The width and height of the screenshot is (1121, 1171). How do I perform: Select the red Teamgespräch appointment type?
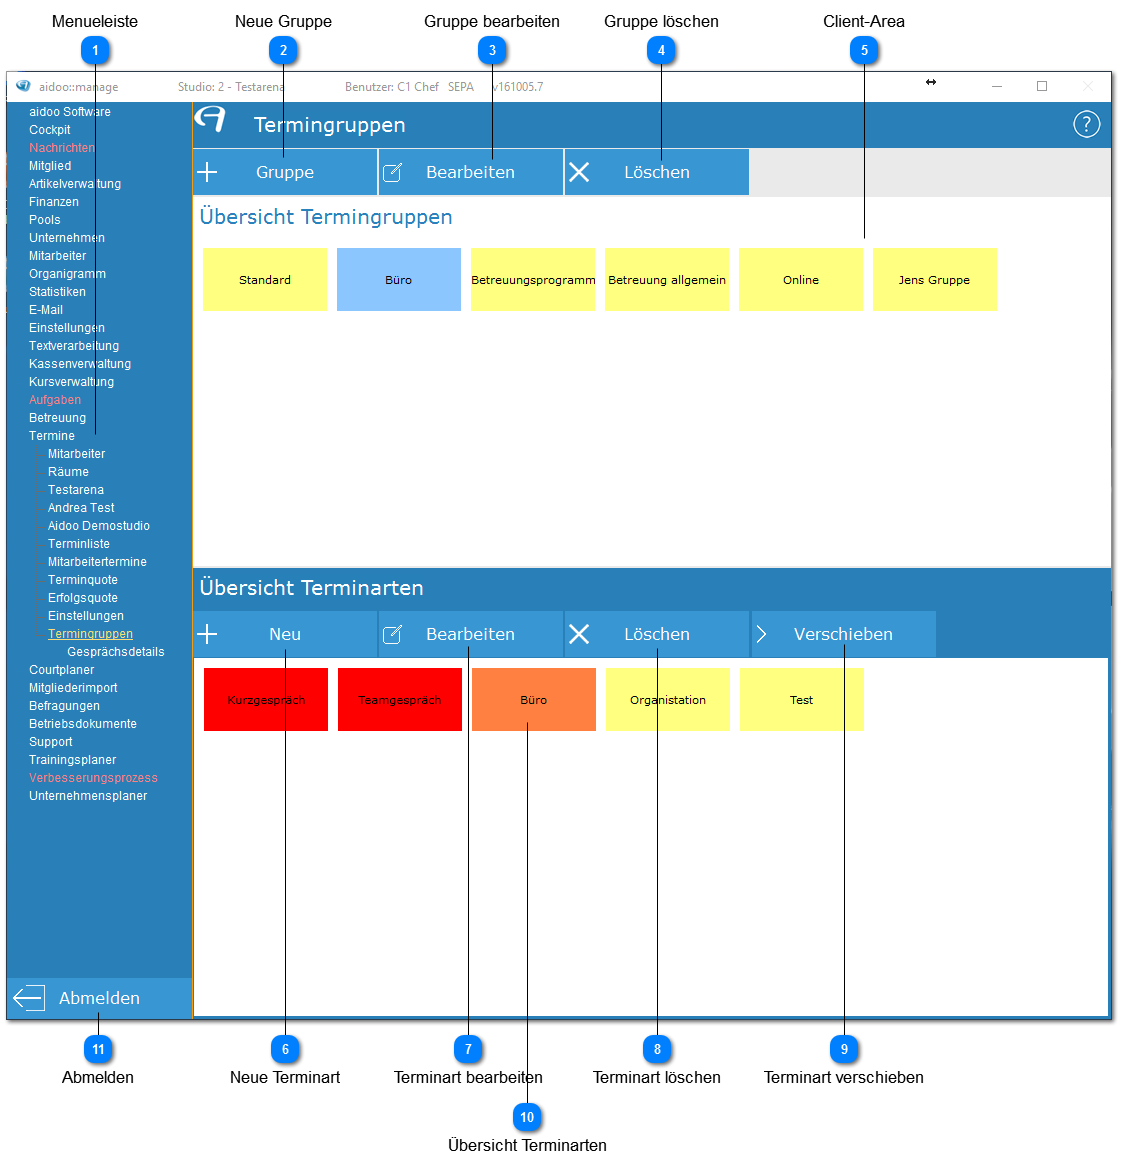pyautogui.click(x=400, y=701)
